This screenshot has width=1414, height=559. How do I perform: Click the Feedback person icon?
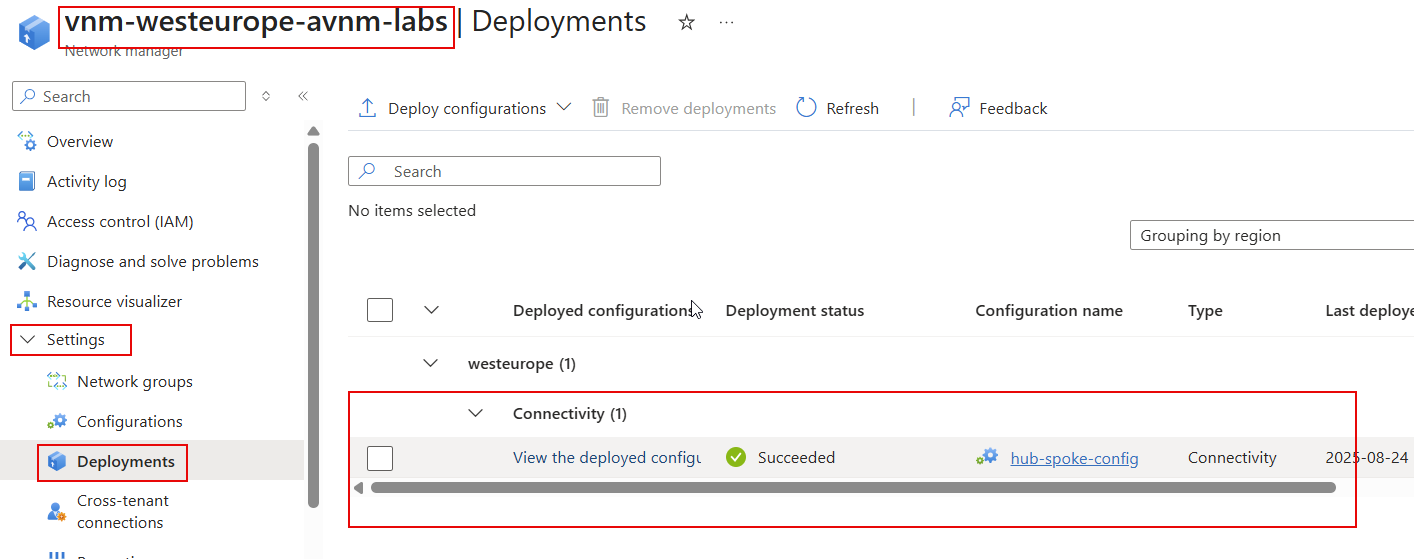click(x=960, y=108)
